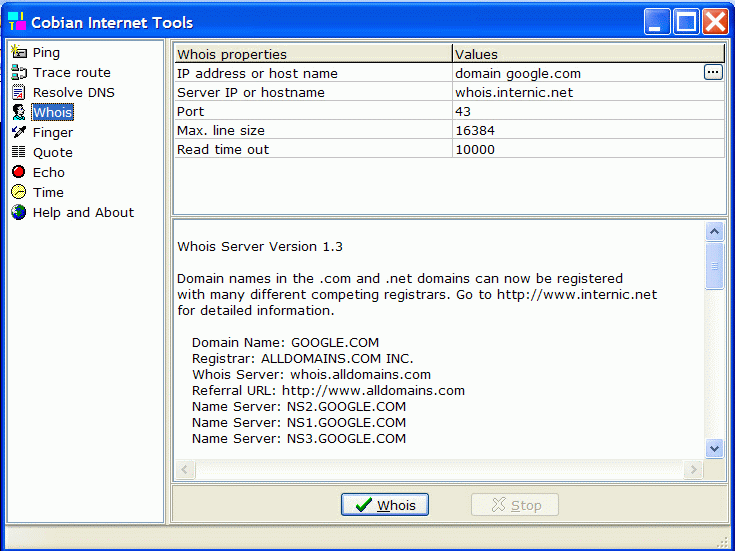Click the Help and About globe icon
Viewport: 735px width, 551px height.
[x=19, y=212]
